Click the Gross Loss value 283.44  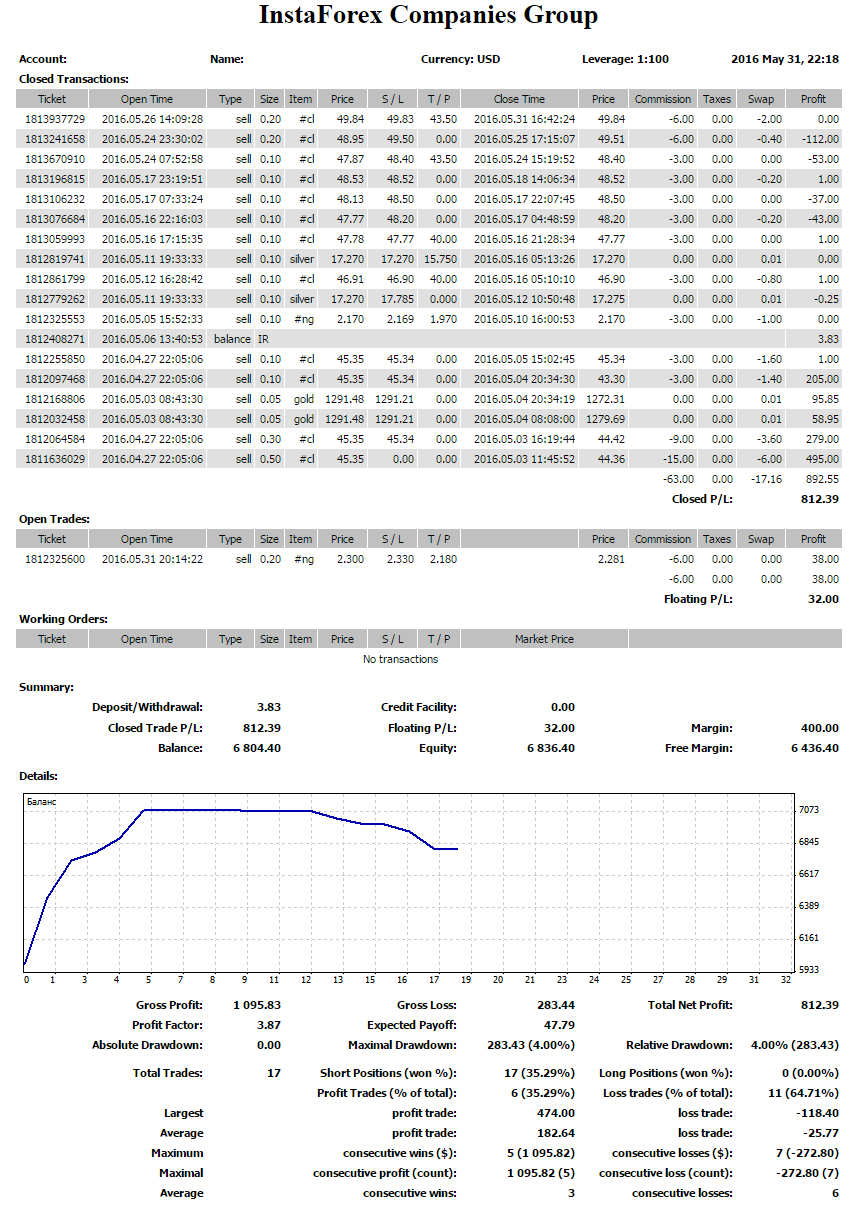555,1005
